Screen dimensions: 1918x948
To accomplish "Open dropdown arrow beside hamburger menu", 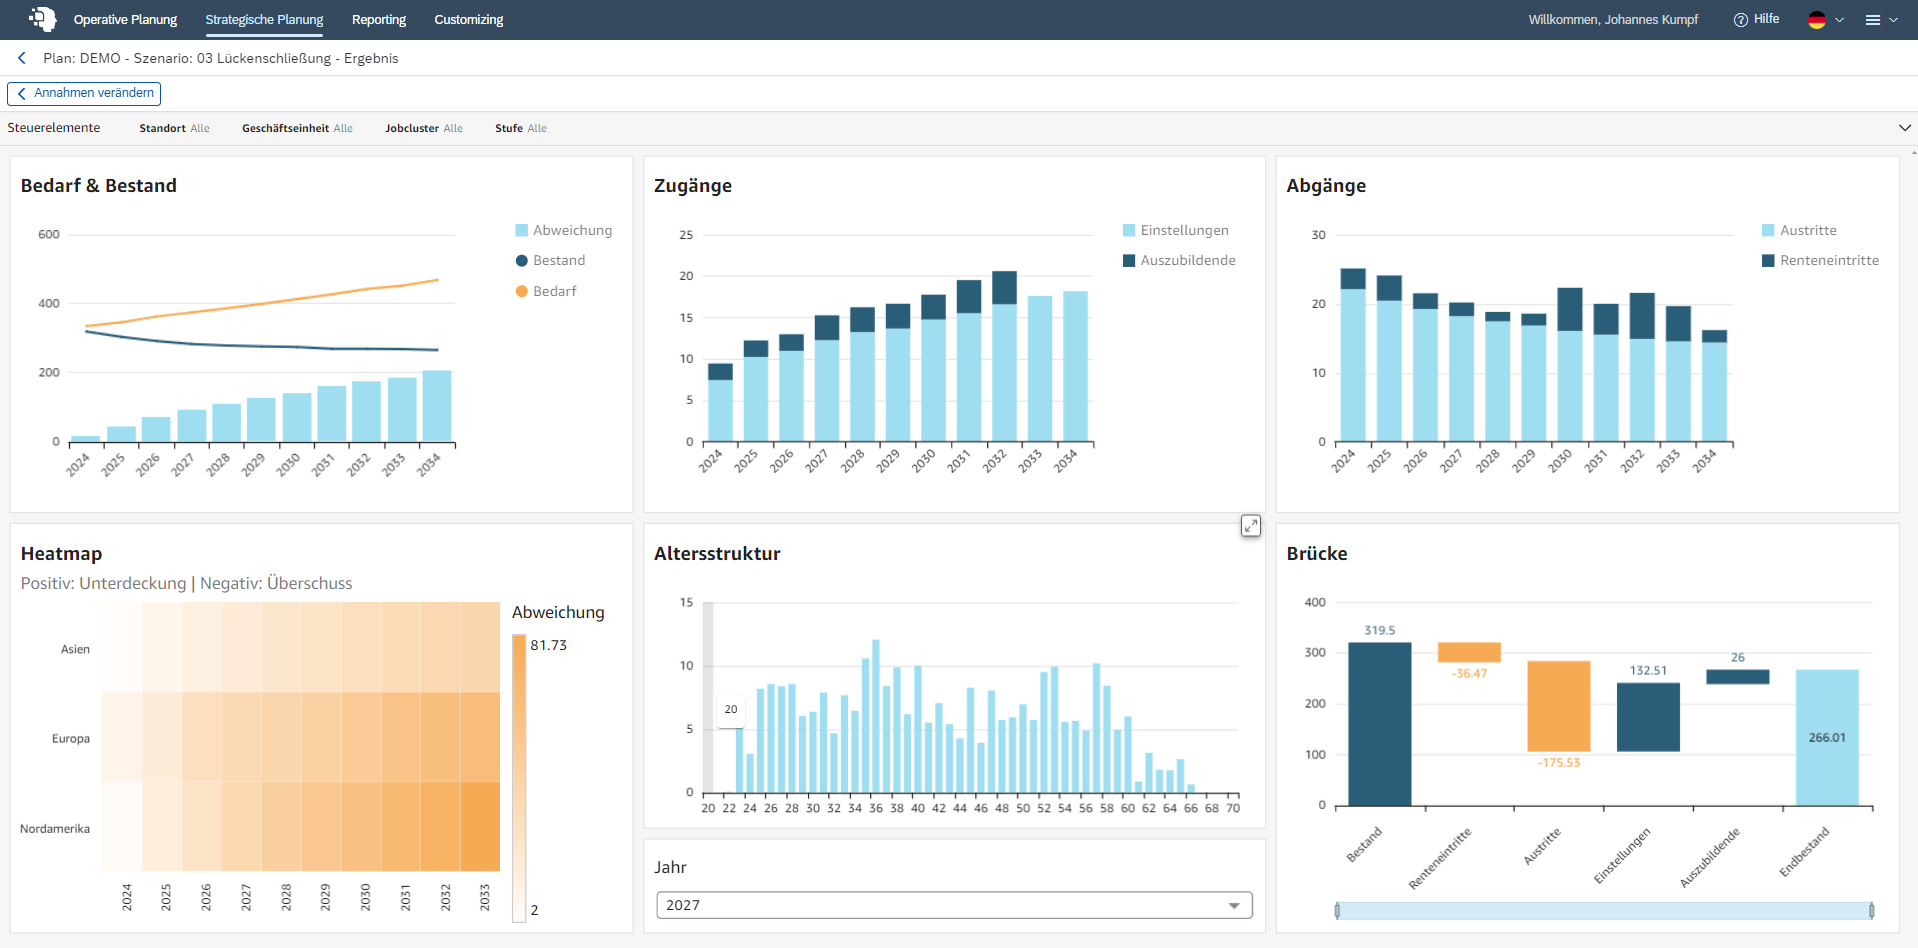I will 1893,20.
